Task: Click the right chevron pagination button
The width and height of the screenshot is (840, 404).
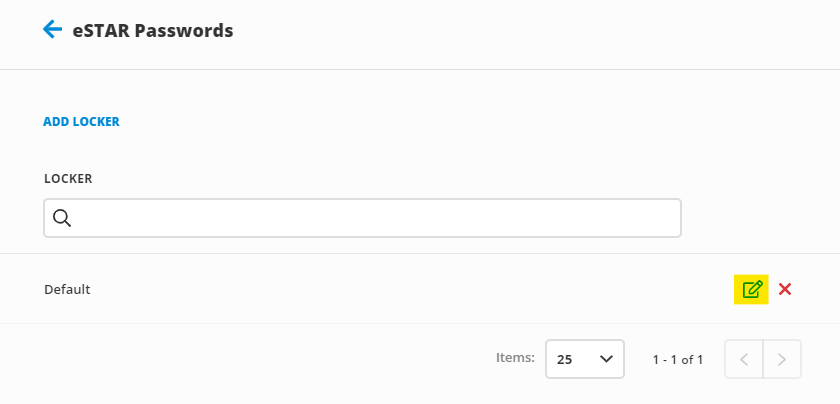Action: (x=782, y=359)
